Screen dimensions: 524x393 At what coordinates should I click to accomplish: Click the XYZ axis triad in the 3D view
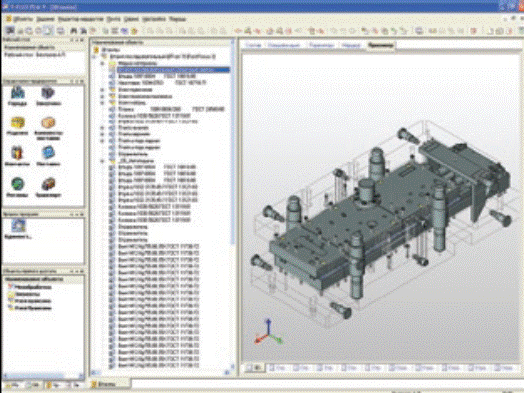coord(268,332)
